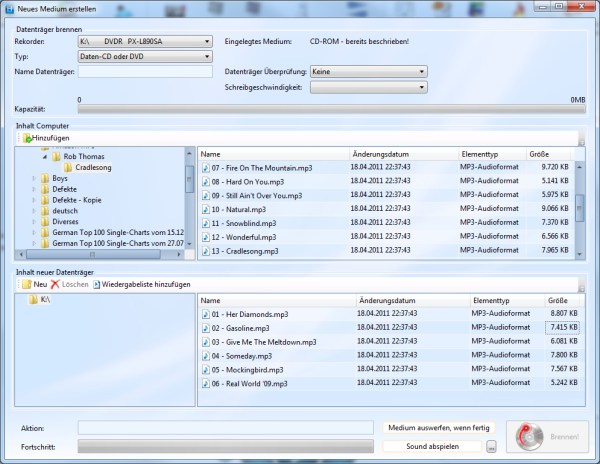Click Wiedergabeliste hinzufügen playlist icon

tap(97, 284)
